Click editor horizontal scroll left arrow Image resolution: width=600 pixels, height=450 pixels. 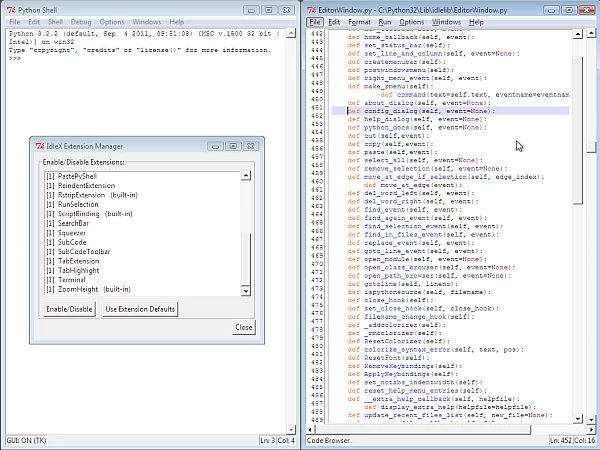click(x=310, y=430)
